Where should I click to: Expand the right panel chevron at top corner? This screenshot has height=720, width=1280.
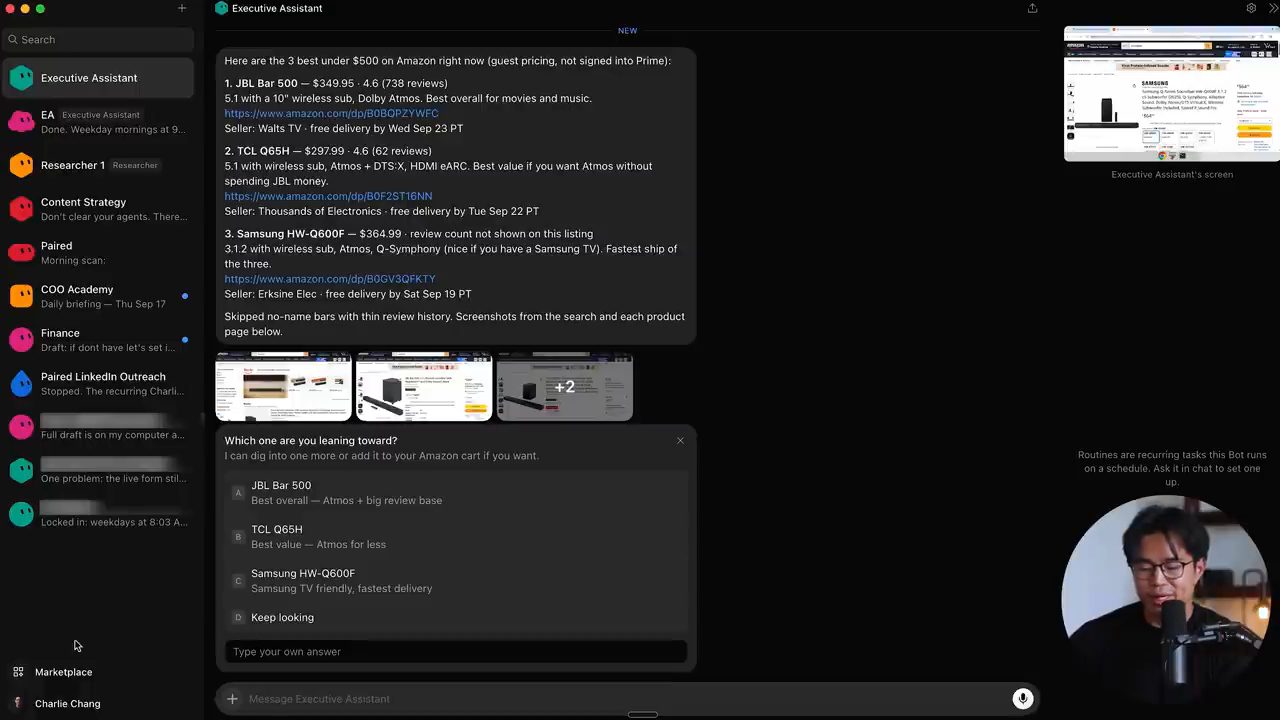(1273, 8)
